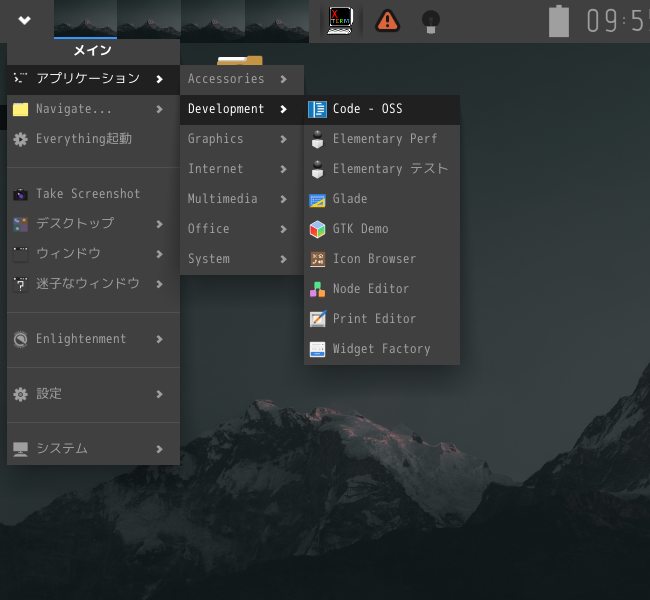Screen dimensions: 650x600
Task: Expand the アプリケーション submenu arrow
Action: [160, 79]
